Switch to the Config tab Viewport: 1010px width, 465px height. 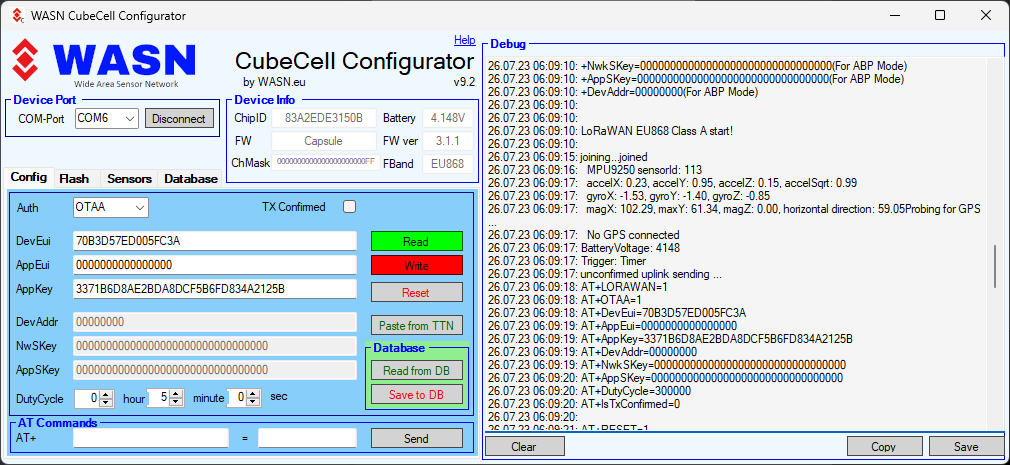[28, 178]
